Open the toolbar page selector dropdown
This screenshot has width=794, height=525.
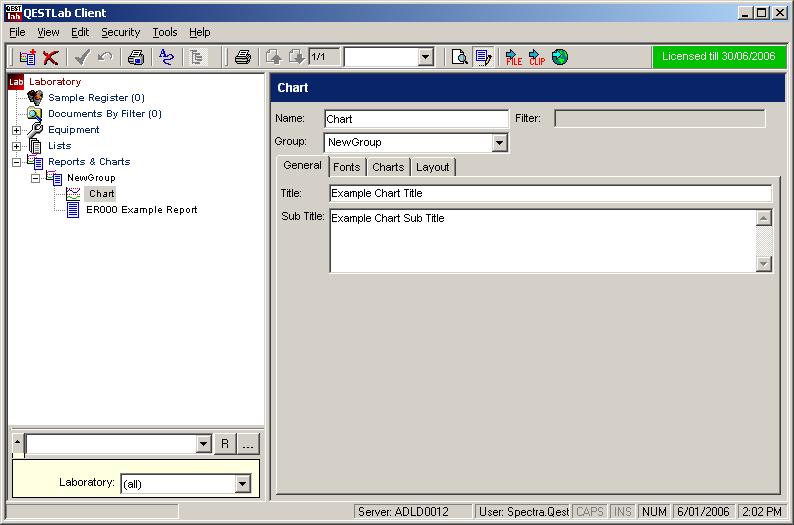(x=425, y=58)
